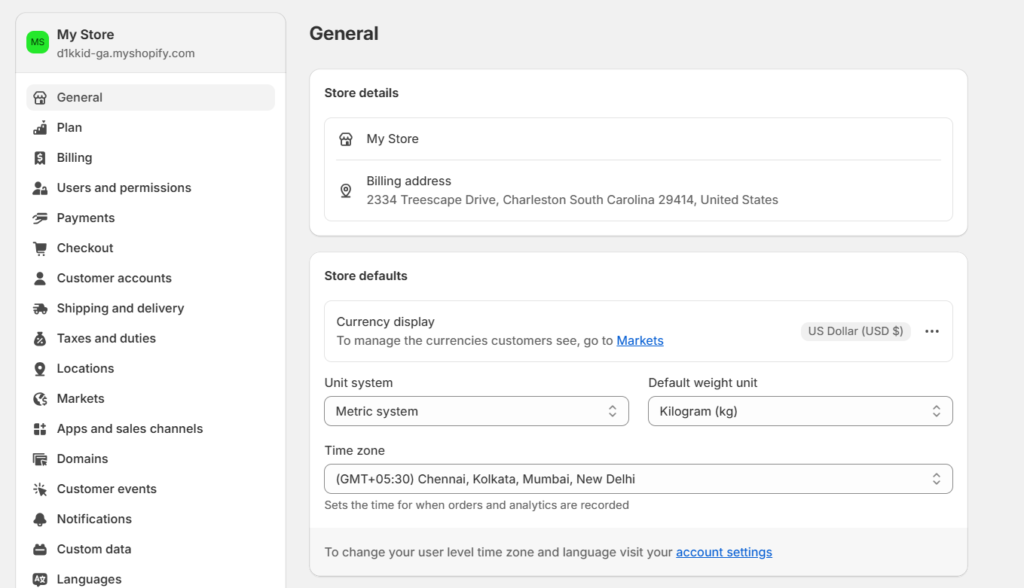
Task: Open the currency display three-dot menu
Action: tap(932, 331)
